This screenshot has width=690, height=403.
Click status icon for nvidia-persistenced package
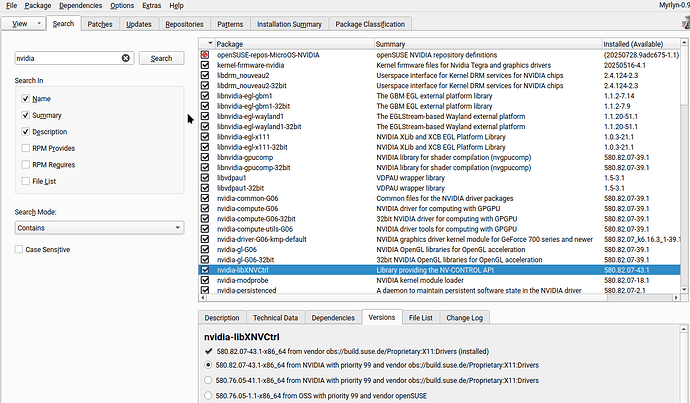click(x=205, y=291)
